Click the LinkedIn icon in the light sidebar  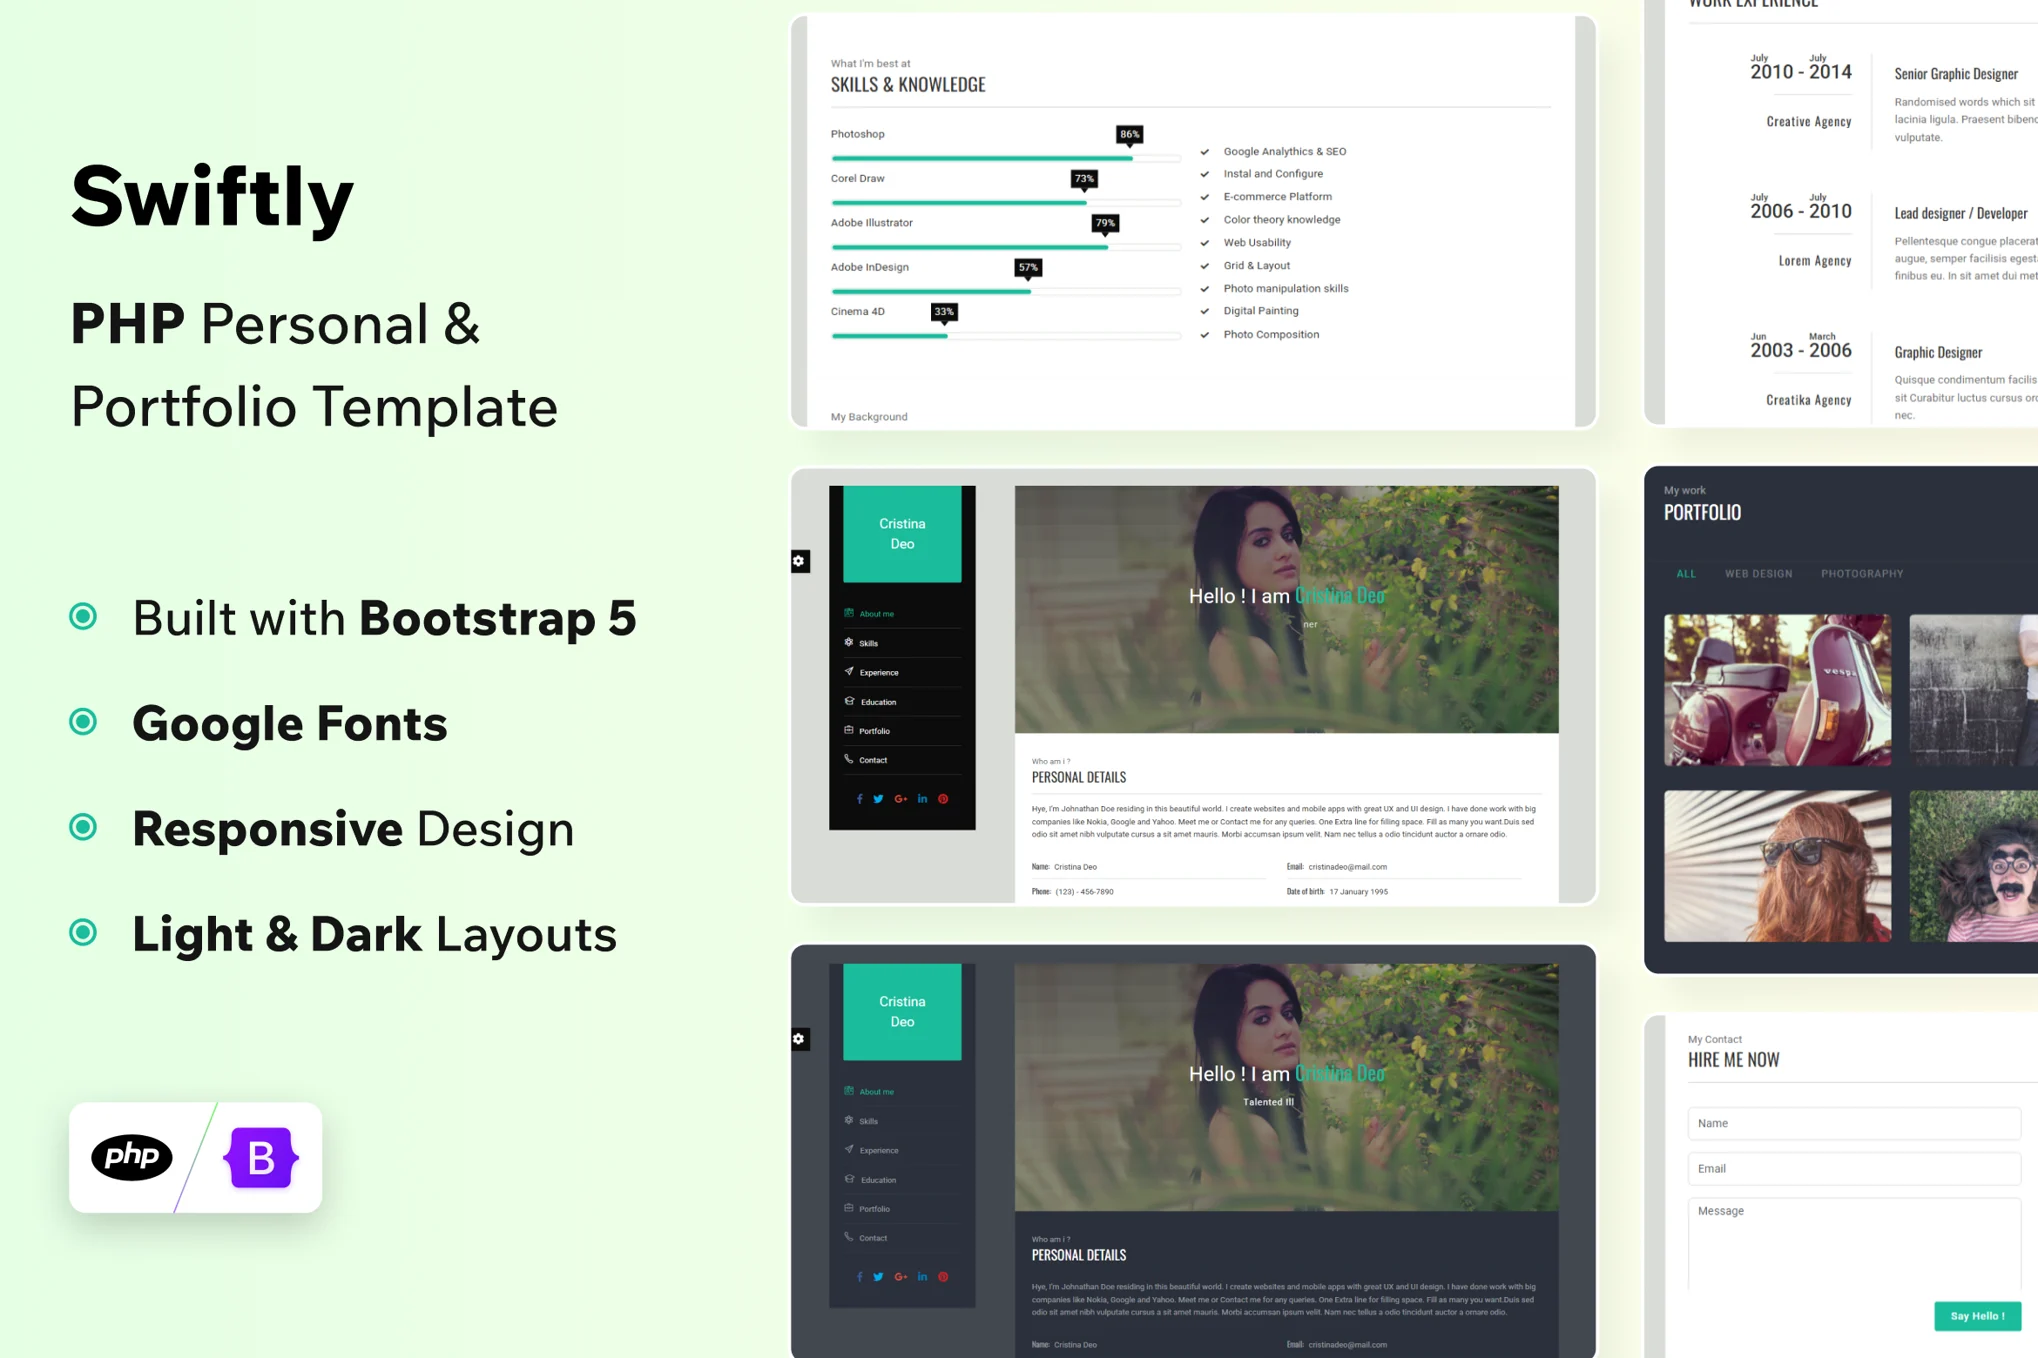pos(922,799)
